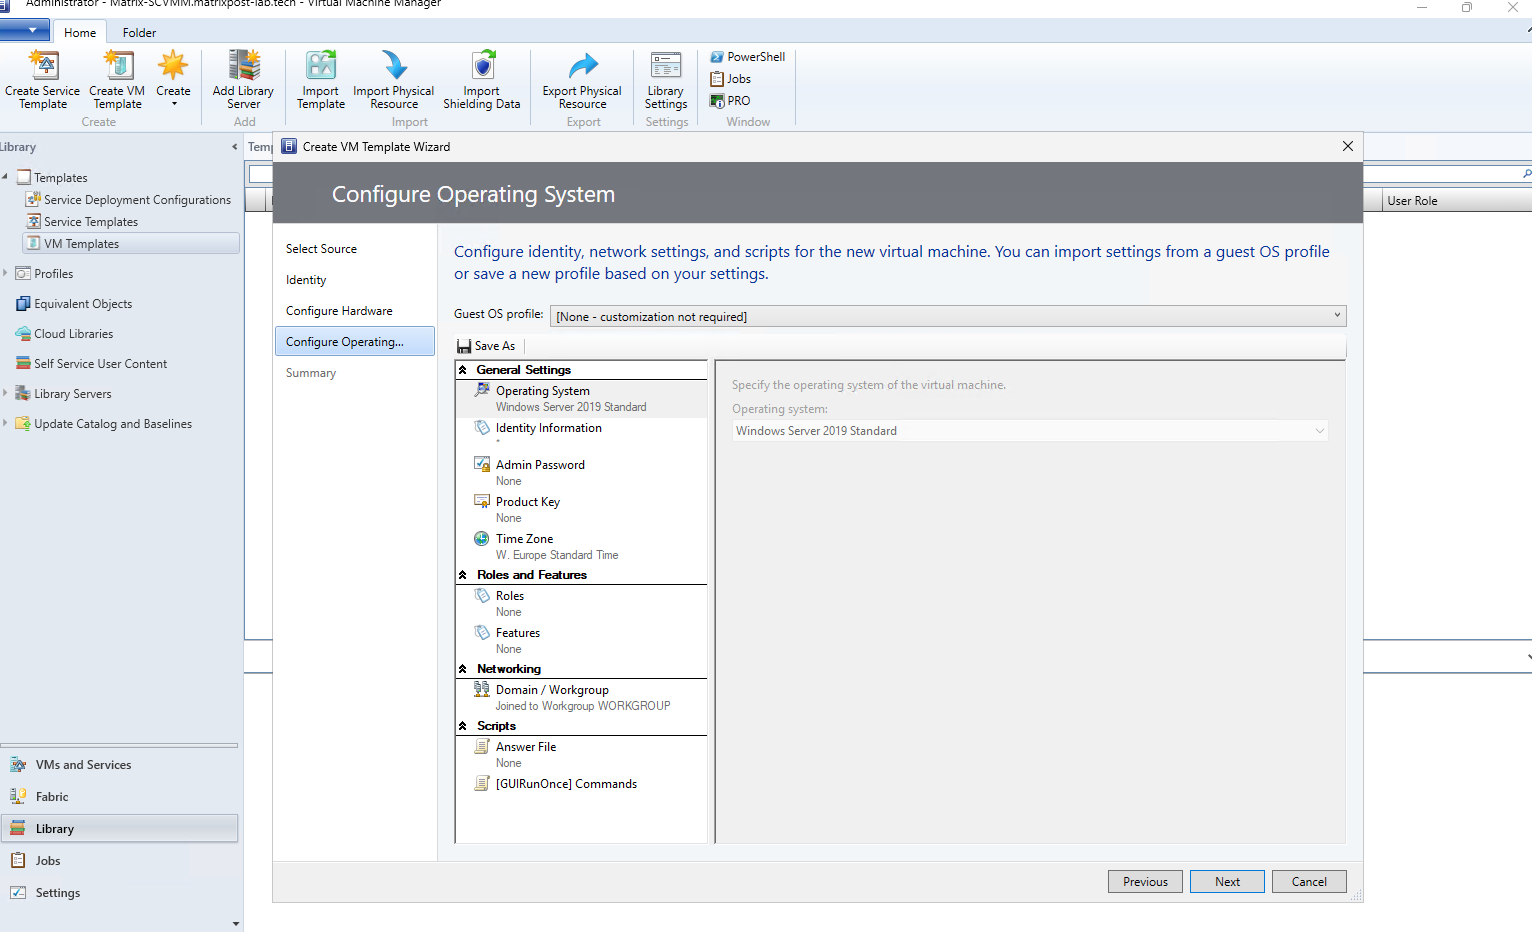
Task: Select the Roles setting
Action: point(582,603)
